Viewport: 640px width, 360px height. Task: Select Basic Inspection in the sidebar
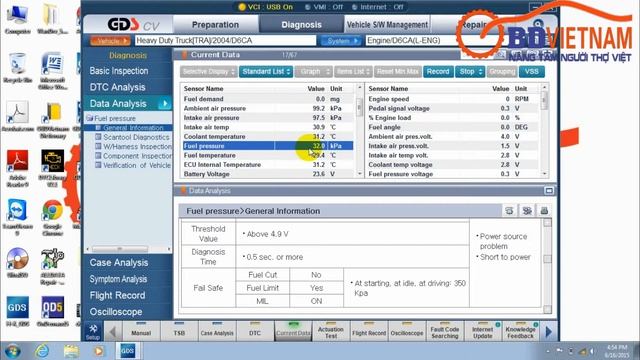click(119, 71)
